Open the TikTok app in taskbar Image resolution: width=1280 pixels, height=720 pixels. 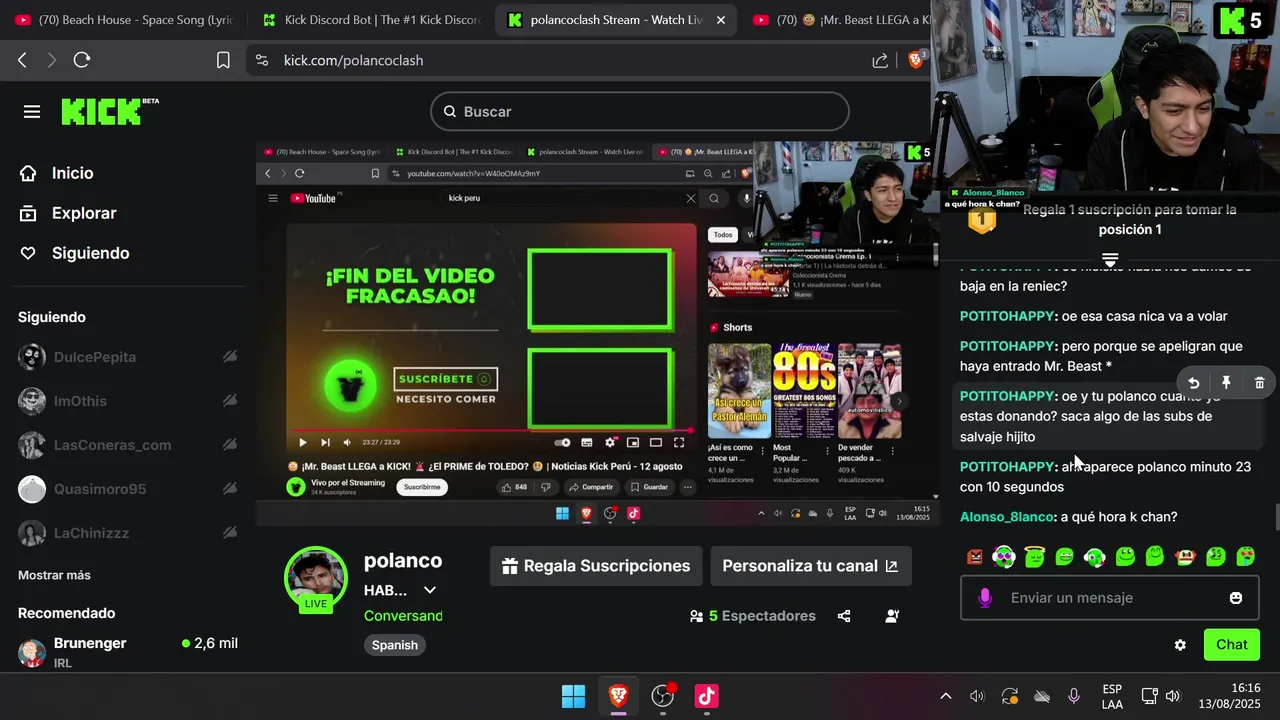707,696
